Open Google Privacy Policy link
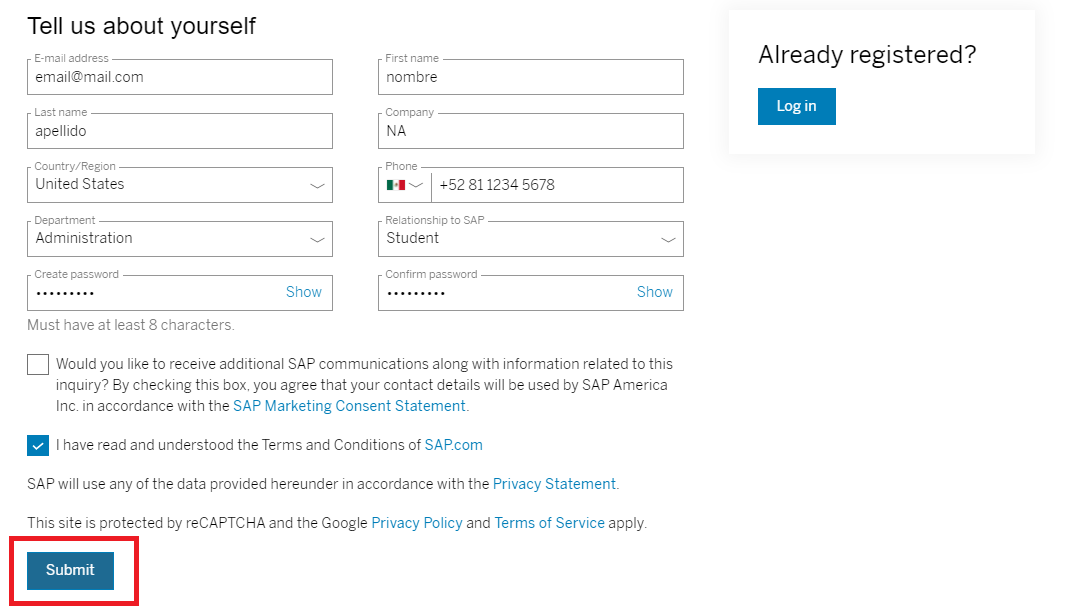The width and height of the screenshot is (1066, 609). (417, 523)
